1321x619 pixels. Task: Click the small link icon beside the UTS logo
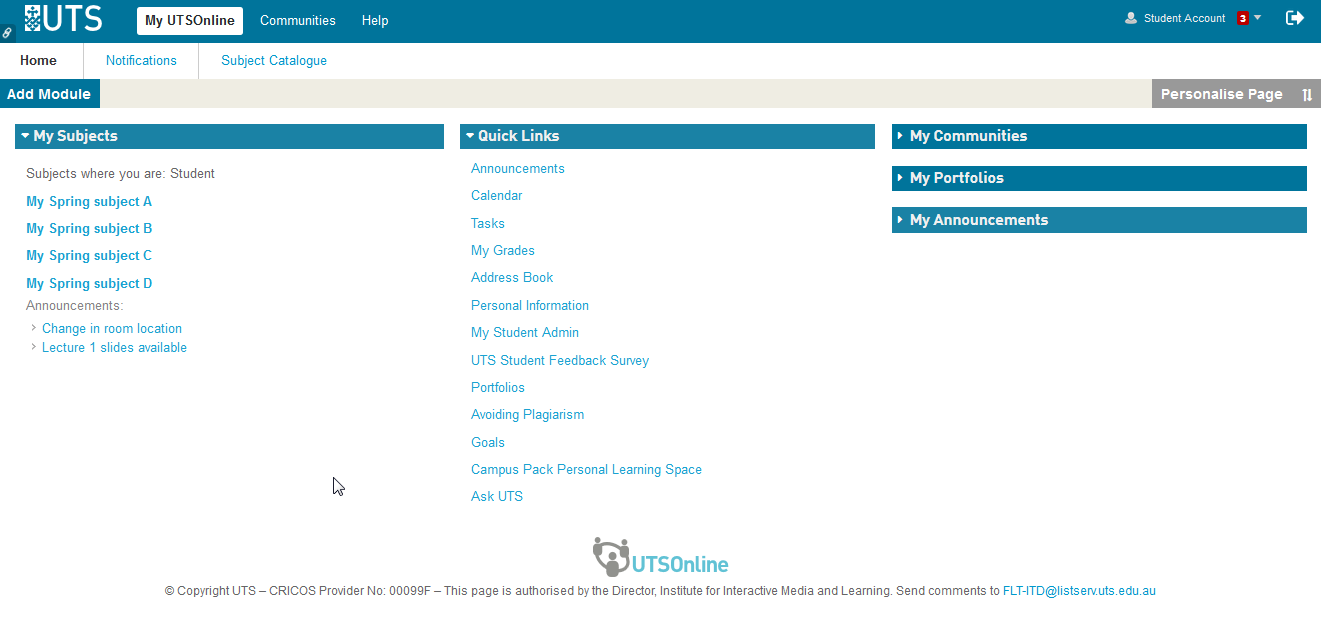7,33
